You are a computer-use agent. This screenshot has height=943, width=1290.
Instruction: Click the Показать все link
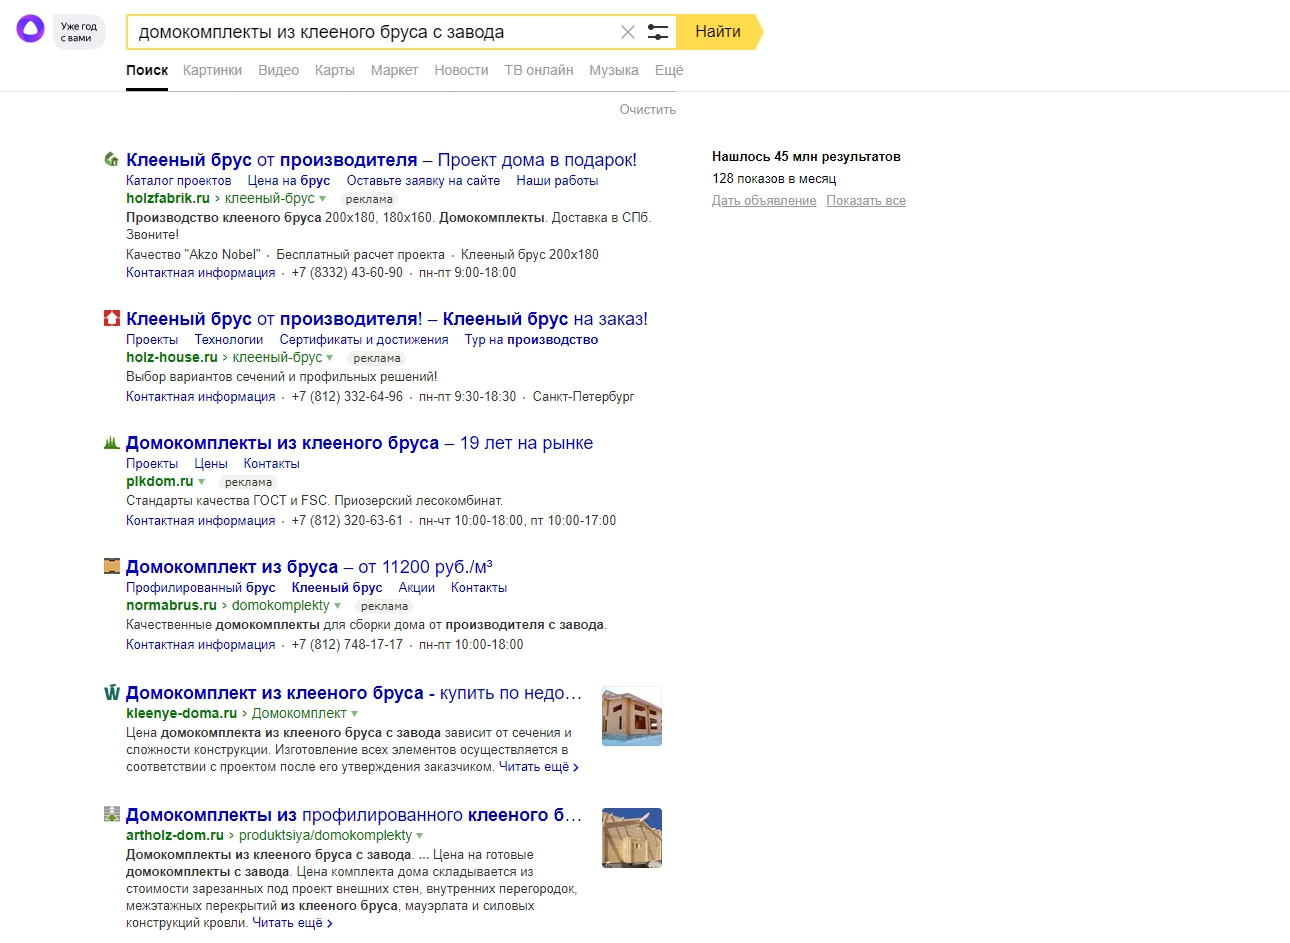[866, 201]
